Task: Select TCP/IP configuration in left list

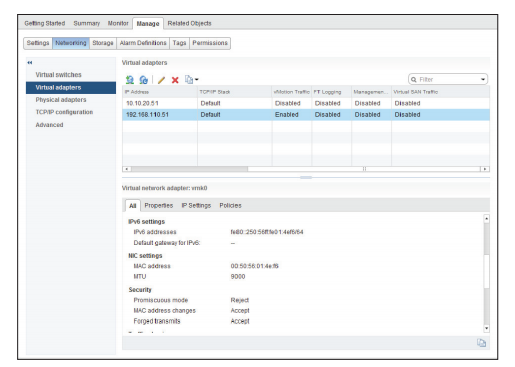Action: click(x=71, y=112)
